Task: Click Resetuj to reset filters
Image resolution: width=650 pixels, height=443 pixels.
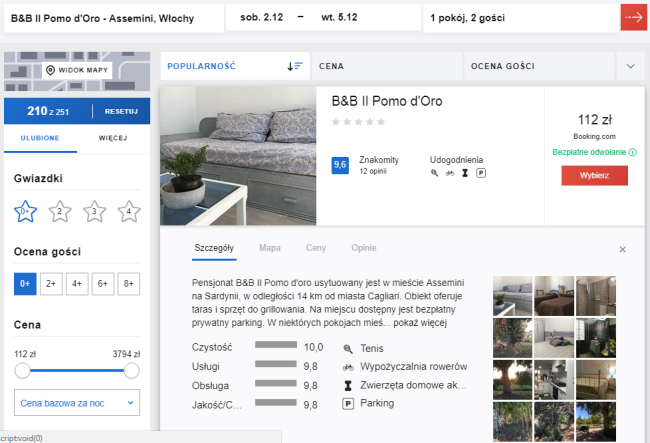Action: [x=121, y=111]
